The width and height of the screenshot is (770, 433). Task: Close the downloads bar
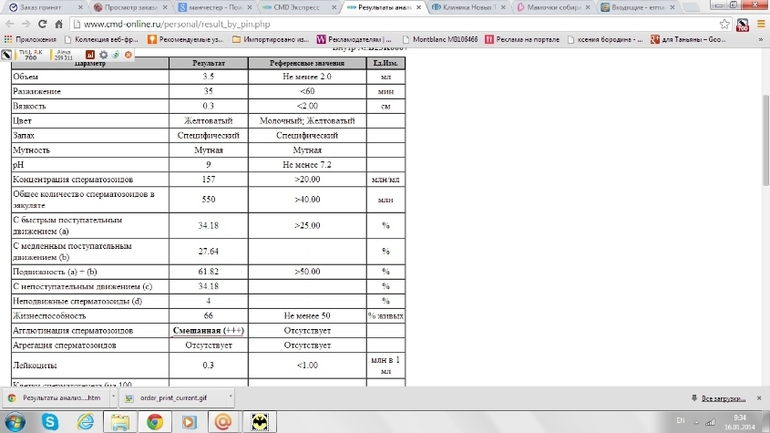click(x=760, y=397)
